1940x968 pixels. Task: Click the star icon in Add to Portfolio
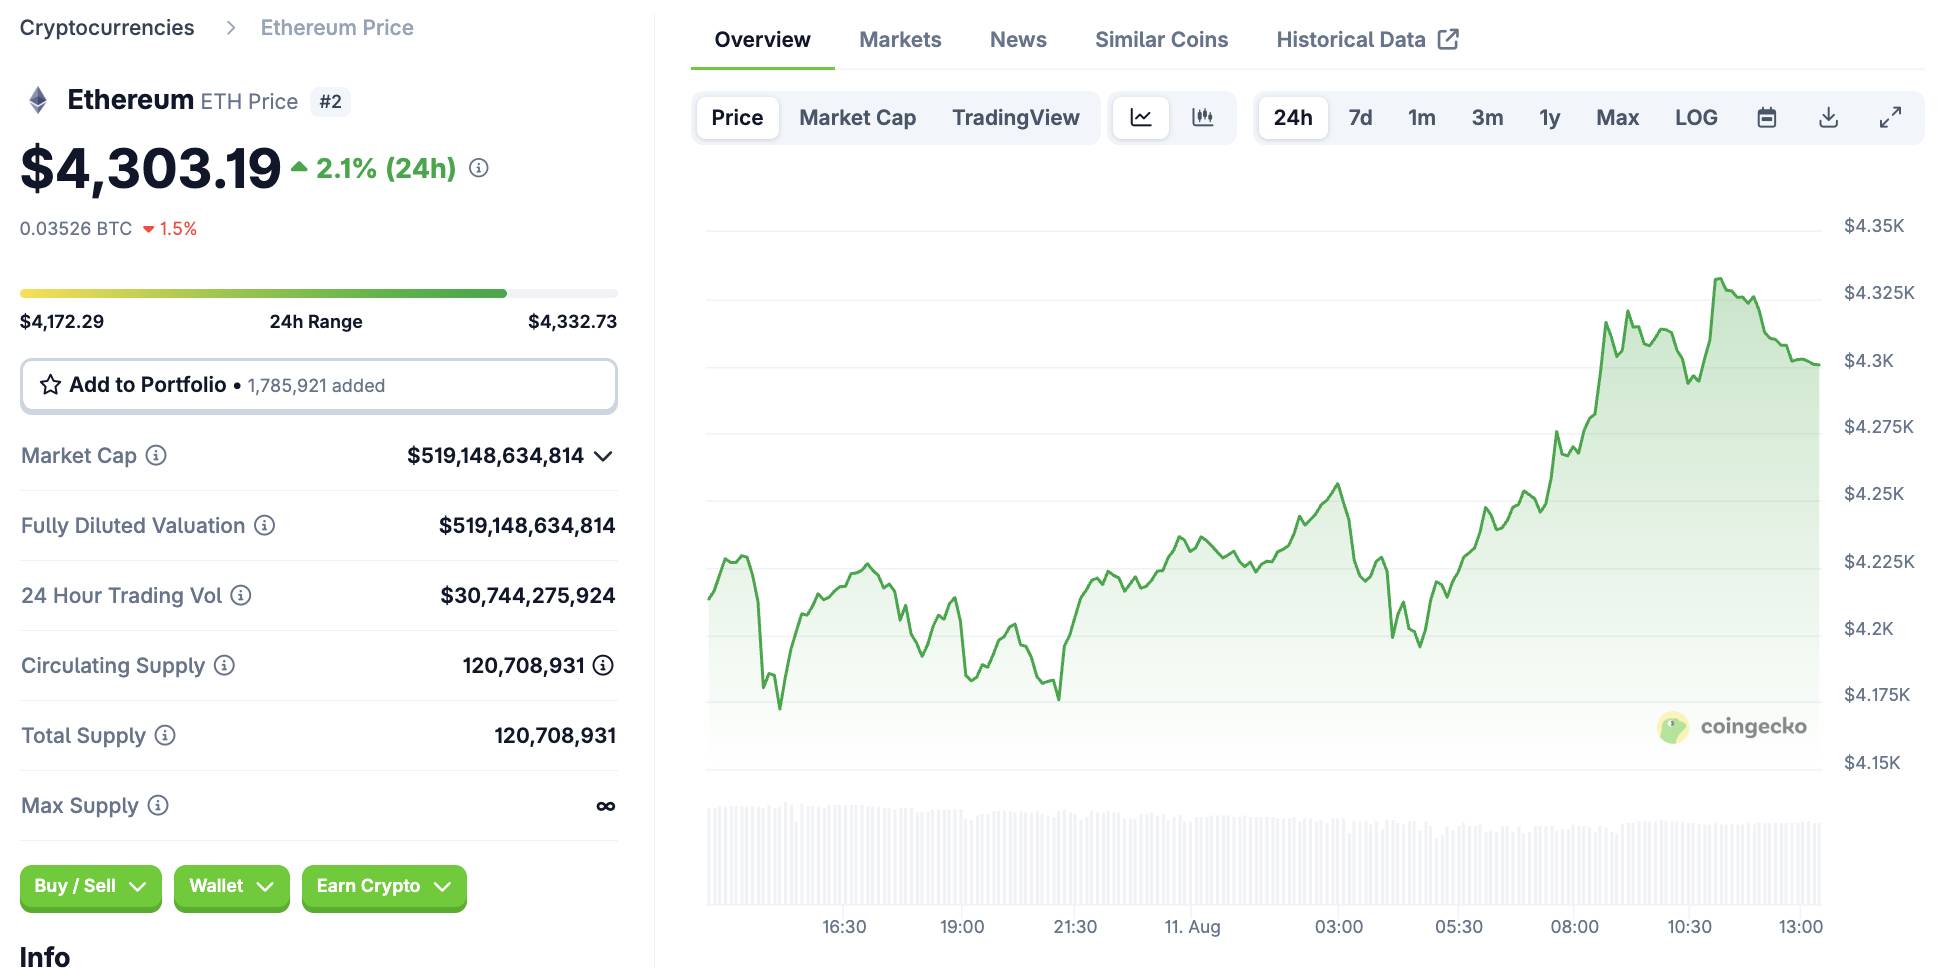50,385
